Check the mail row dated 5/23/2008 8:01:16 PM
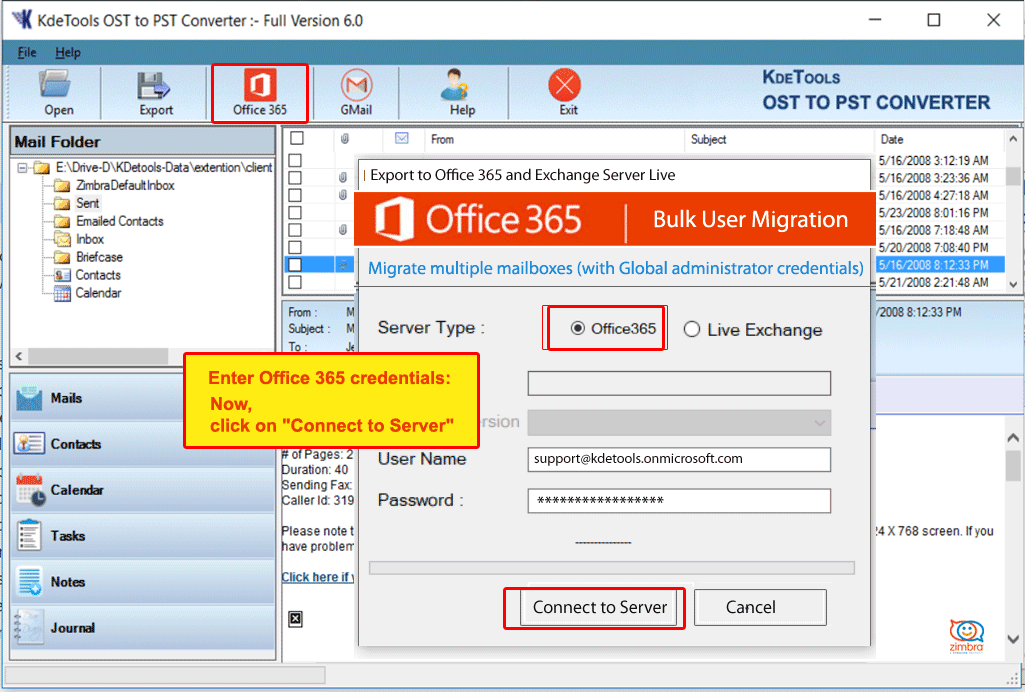 pyautogui.click(x=295, y=212)
